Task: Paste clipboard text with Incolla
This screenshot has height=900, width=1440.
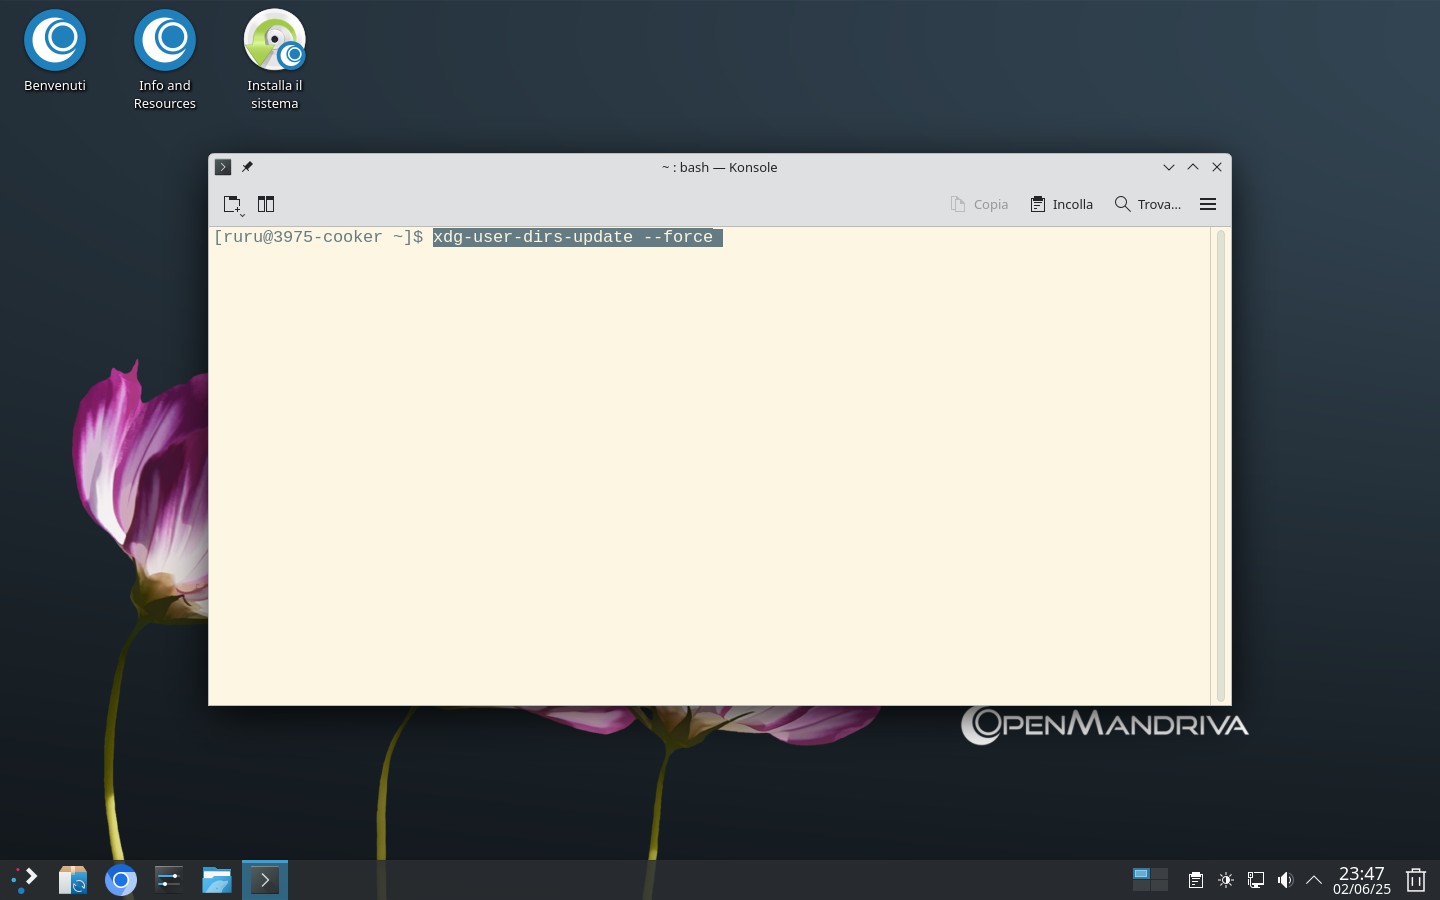Action: pyautogui.click(x=1062, y=204)
